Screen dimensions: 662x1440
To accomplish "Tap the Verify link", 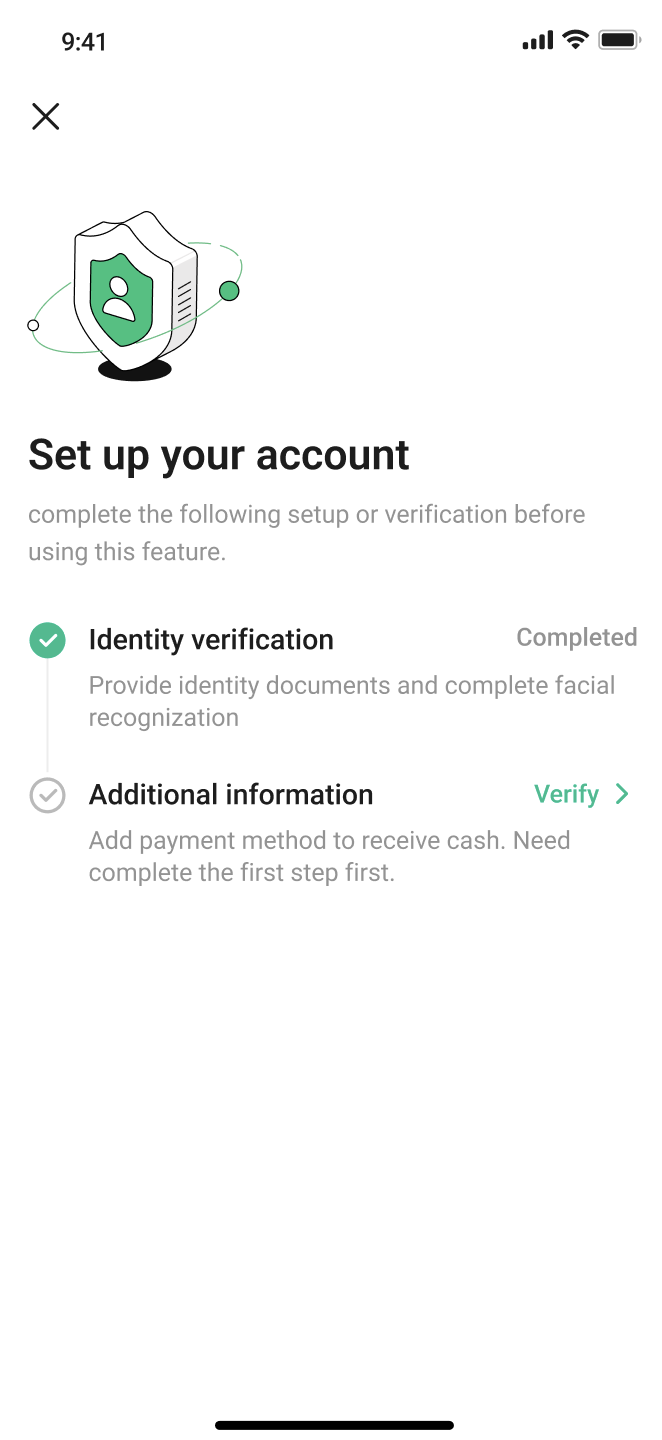I will click(566, 794).
